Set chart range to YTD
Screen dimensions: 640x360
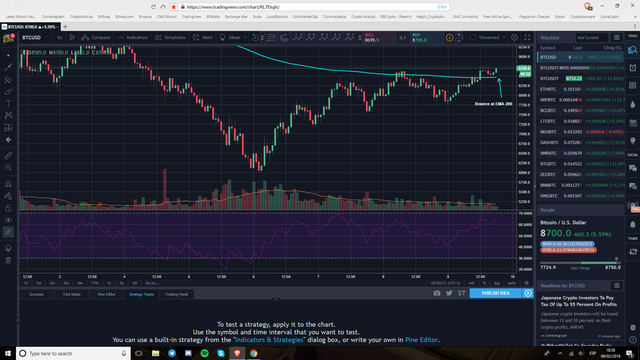[95, 283]
